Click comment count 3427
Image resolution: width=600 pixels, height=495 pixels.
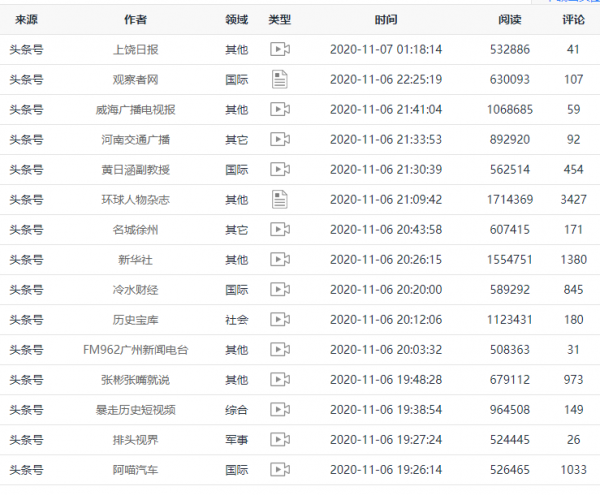(574, 200)
